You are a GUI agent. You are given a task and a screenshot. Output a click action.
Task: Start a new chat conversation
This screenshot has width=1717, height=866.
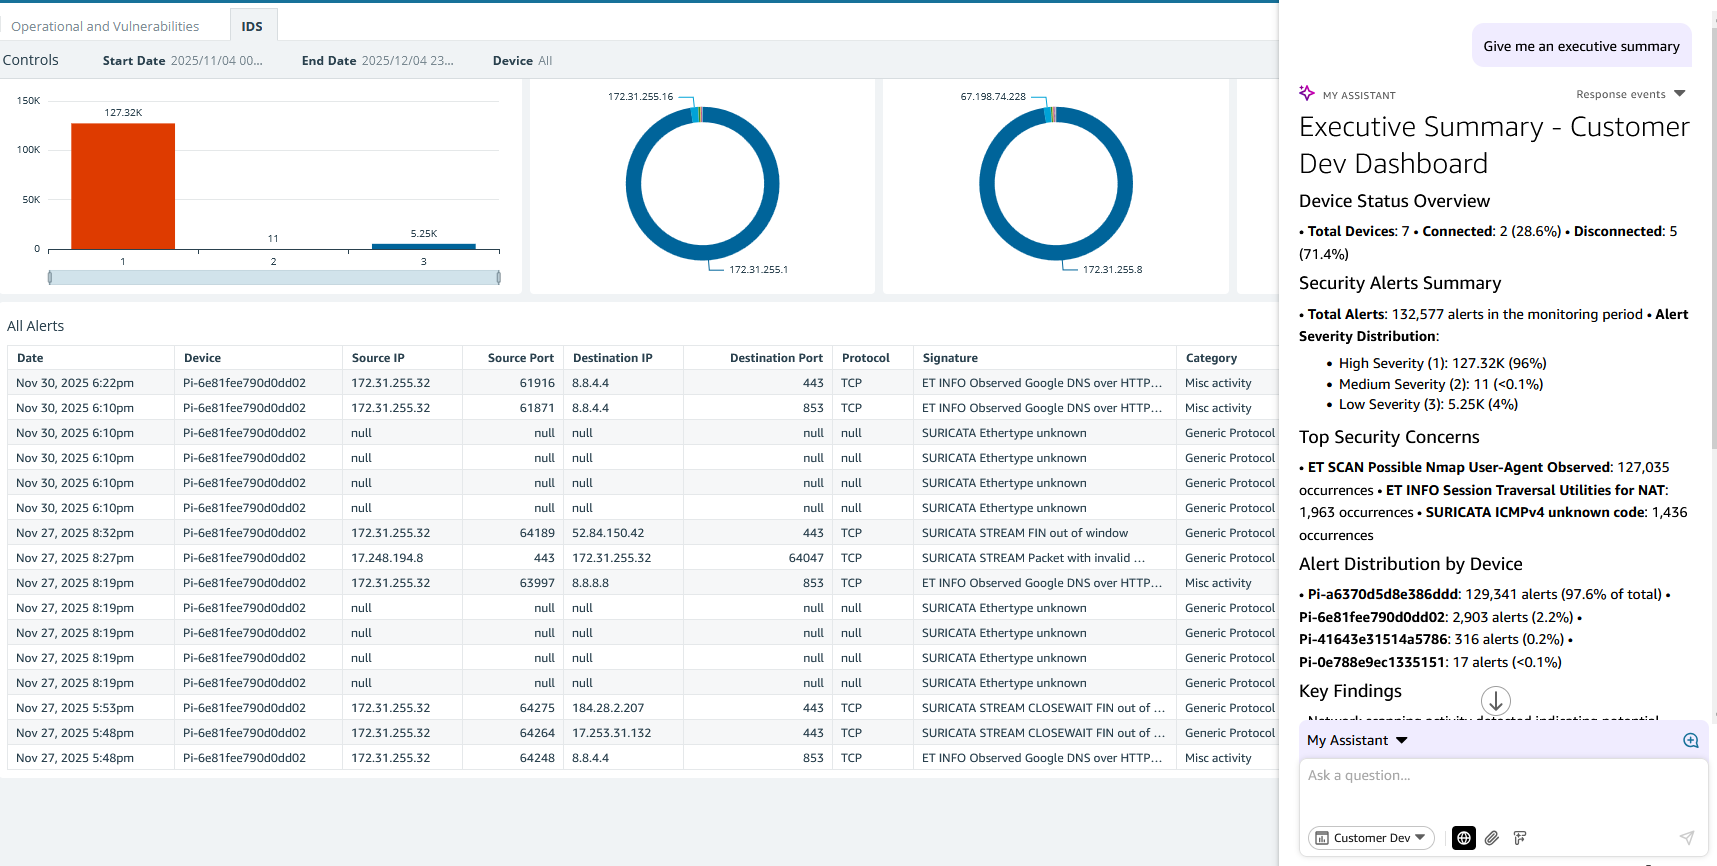pos(1690,740)
